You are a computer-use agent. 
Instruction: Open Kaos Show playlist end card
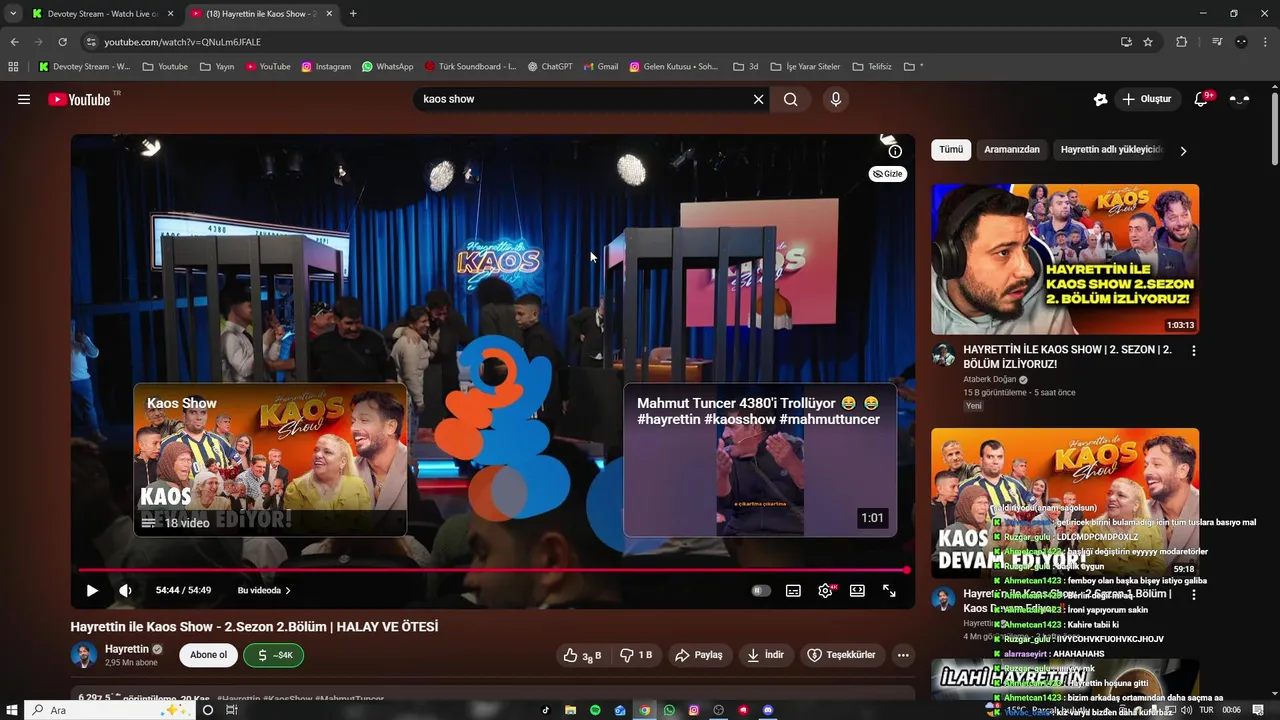pyautogui.click(x=270, y=460)
